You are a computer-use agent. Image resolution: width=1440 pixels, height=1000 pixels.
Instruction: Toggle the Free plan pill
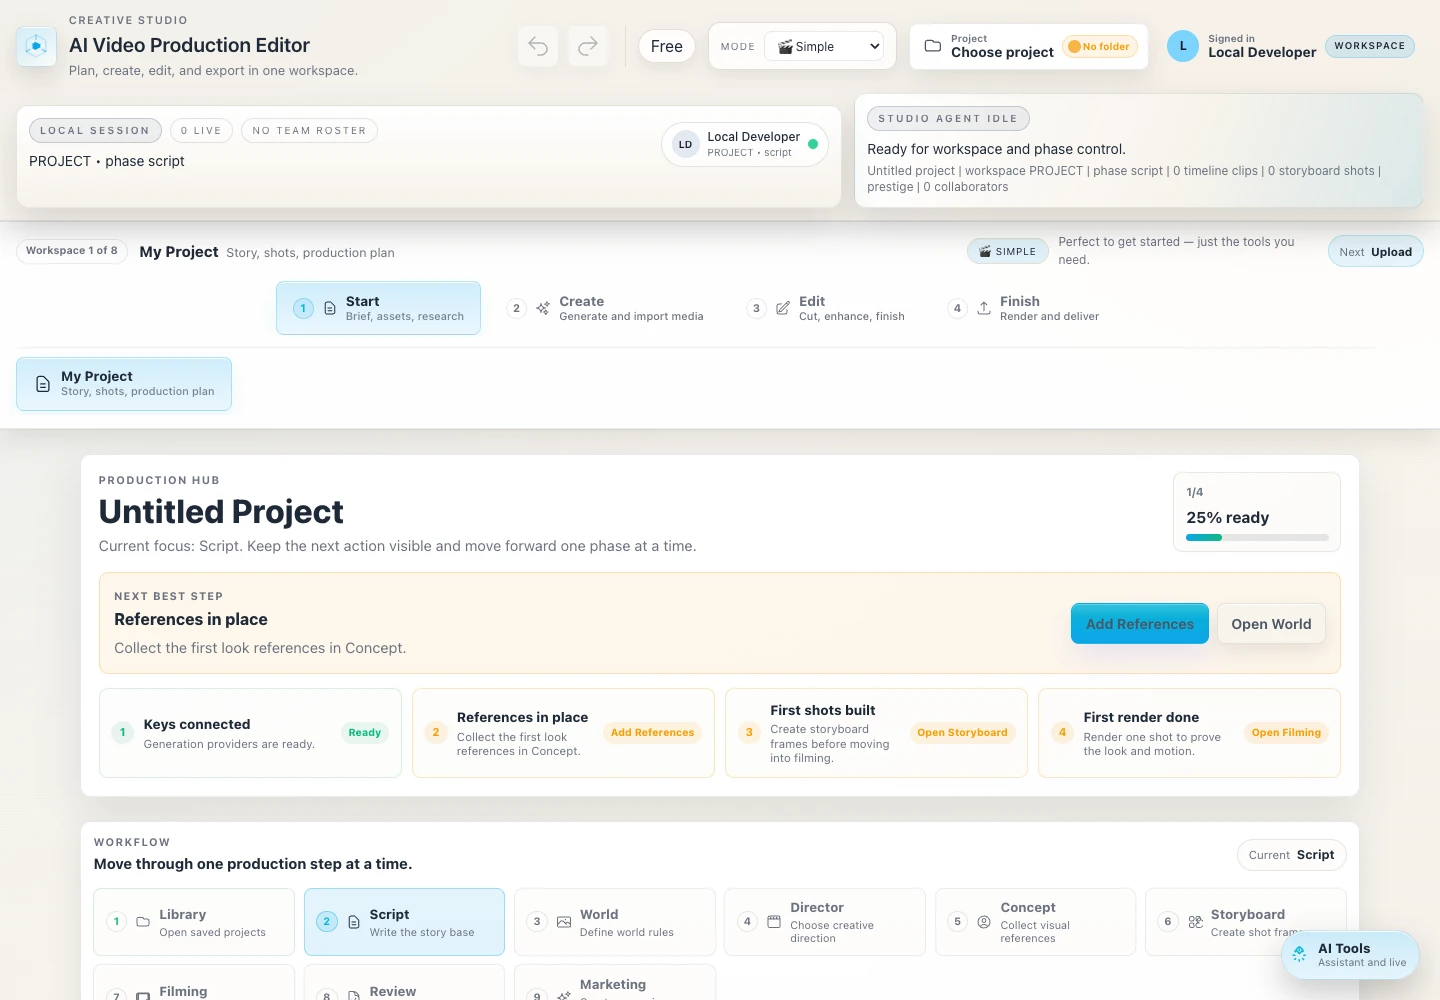click(x=666, y=46)
